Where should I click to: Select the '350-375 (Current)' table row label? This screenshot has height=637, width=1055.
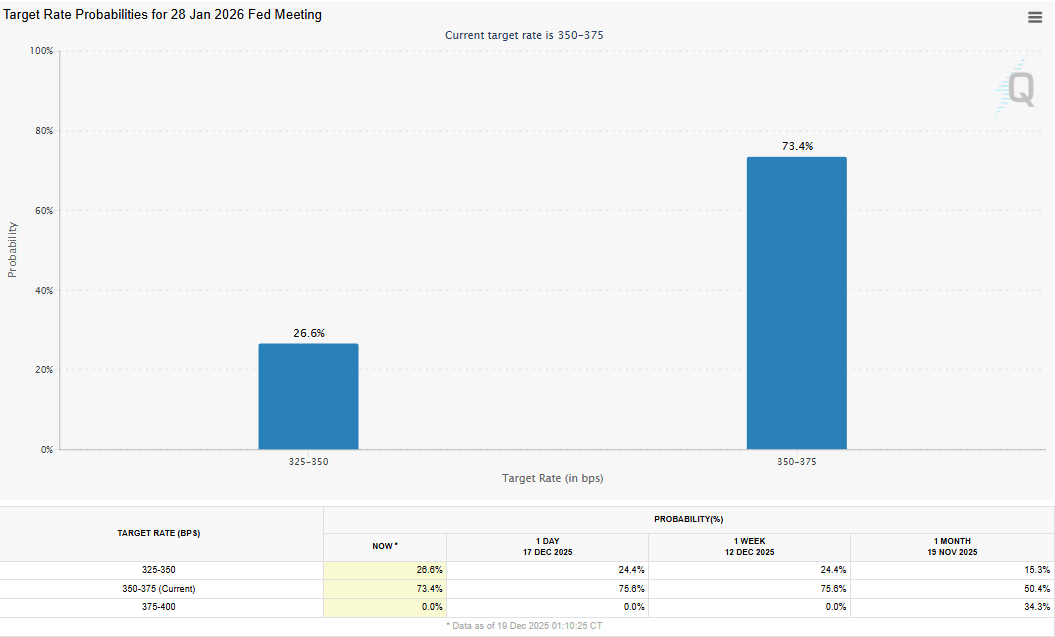[x=161, y=589]
